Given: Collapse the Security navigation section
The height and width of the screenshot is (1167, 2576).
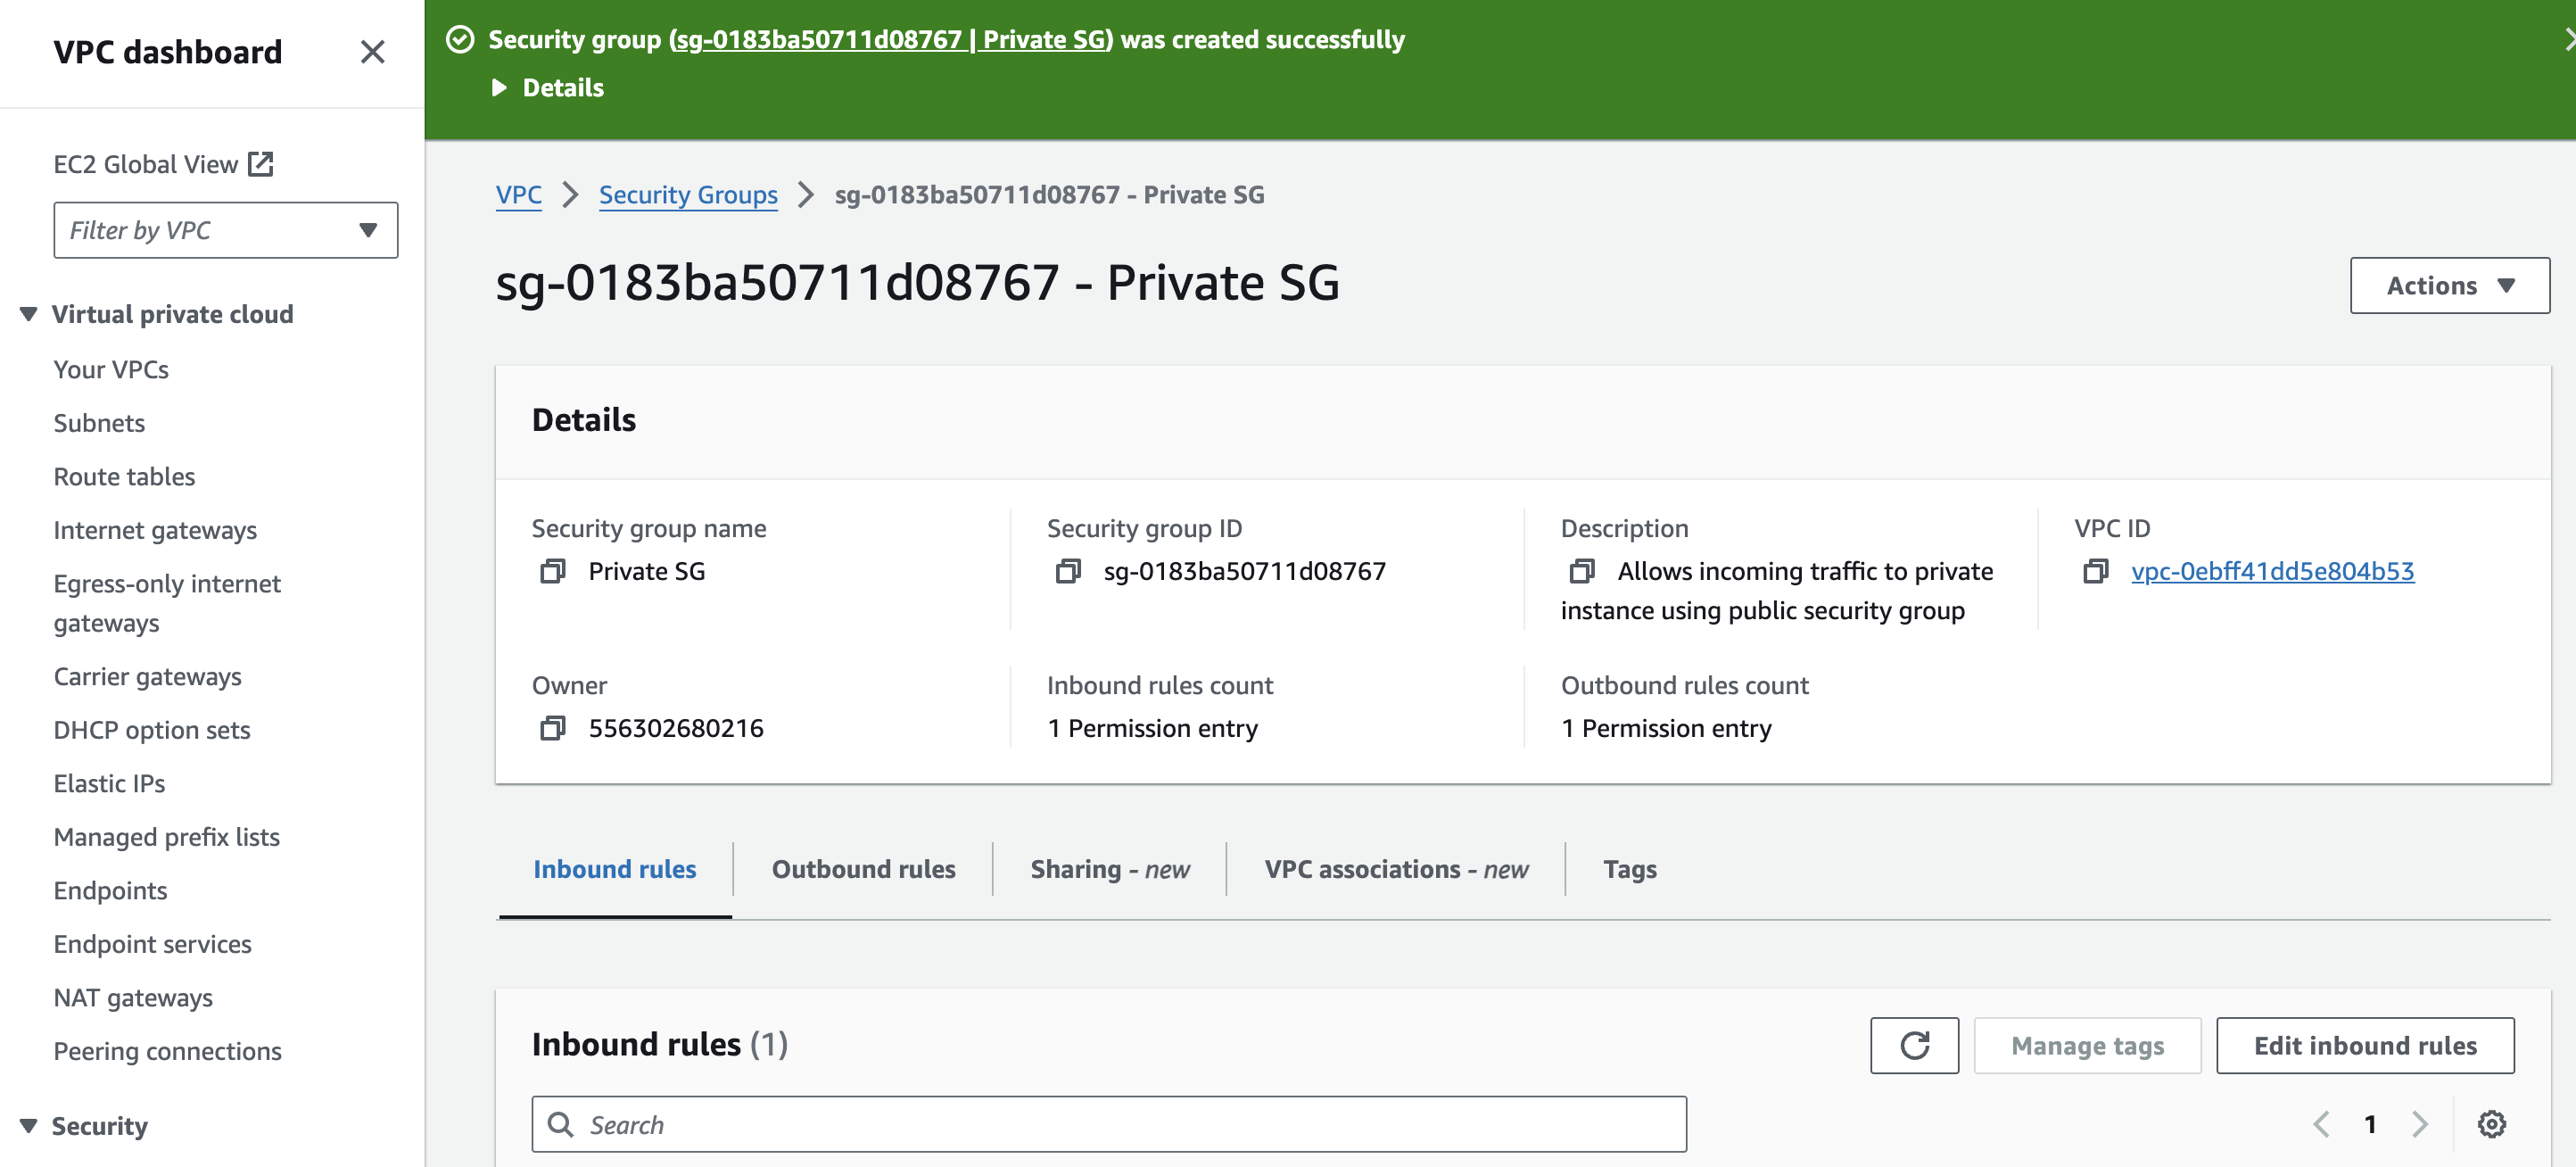Looking at the screenshot, I should 29,1126.
